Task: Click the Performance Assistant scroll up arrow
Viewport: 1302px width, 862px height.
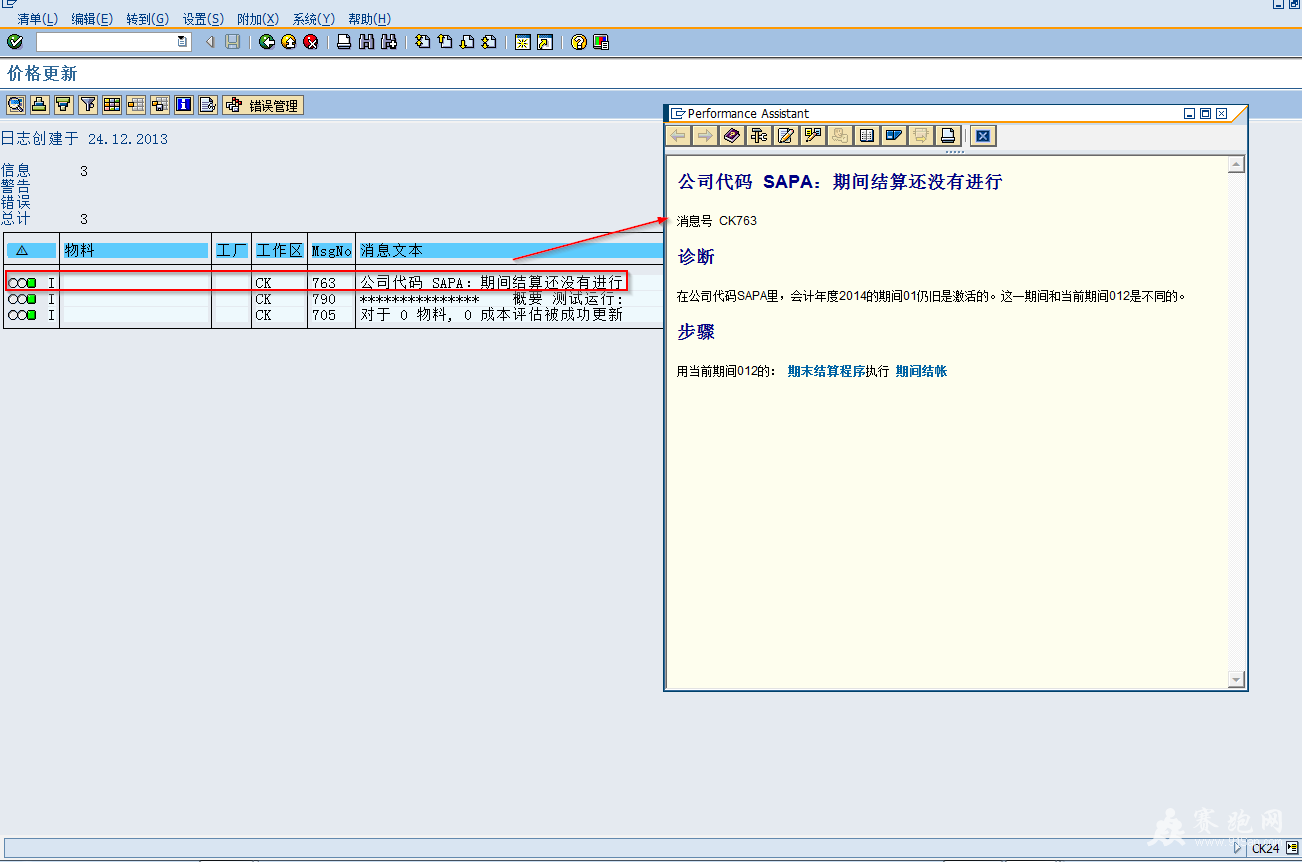Action: 1236,164
